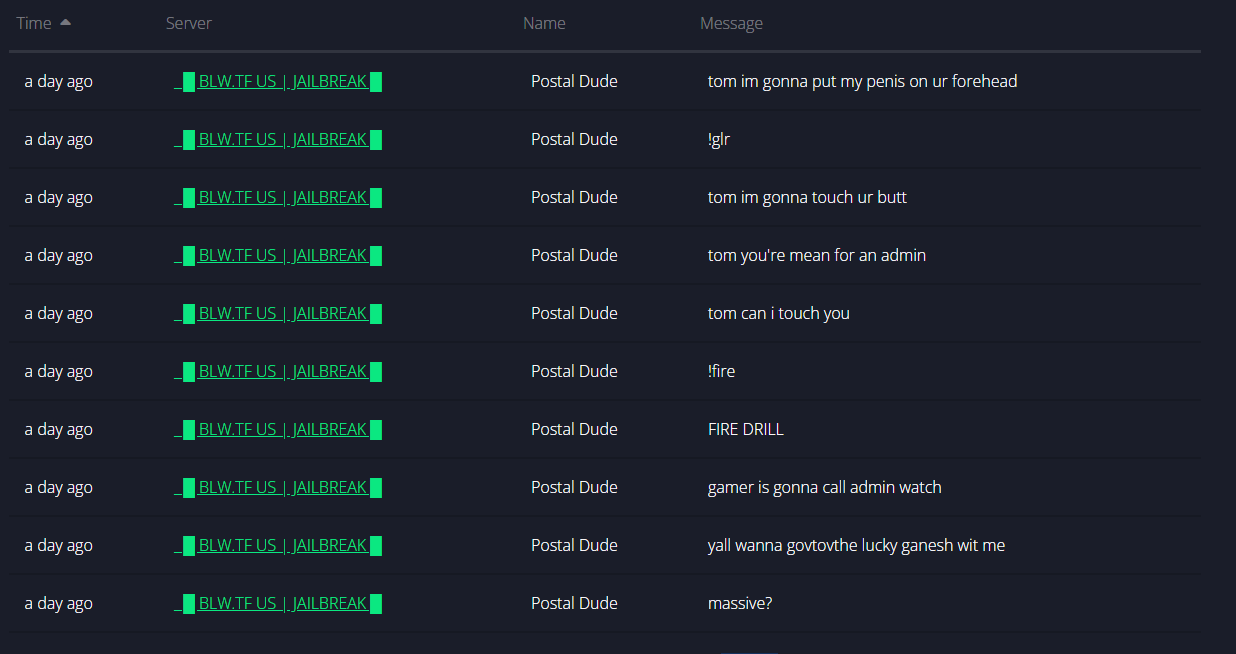Click Postal Dude name in the '!glr' row
The height and width of the screenshot is (654, 1236).
(574, 140)
